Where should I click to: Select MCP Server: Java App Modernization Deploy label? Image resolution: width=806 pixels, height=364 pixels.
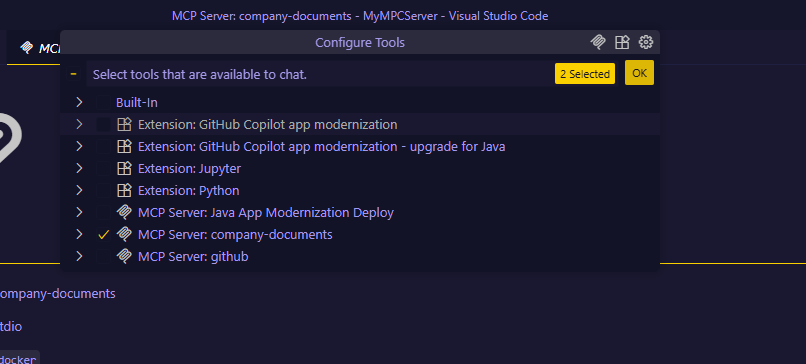[266, 212]
